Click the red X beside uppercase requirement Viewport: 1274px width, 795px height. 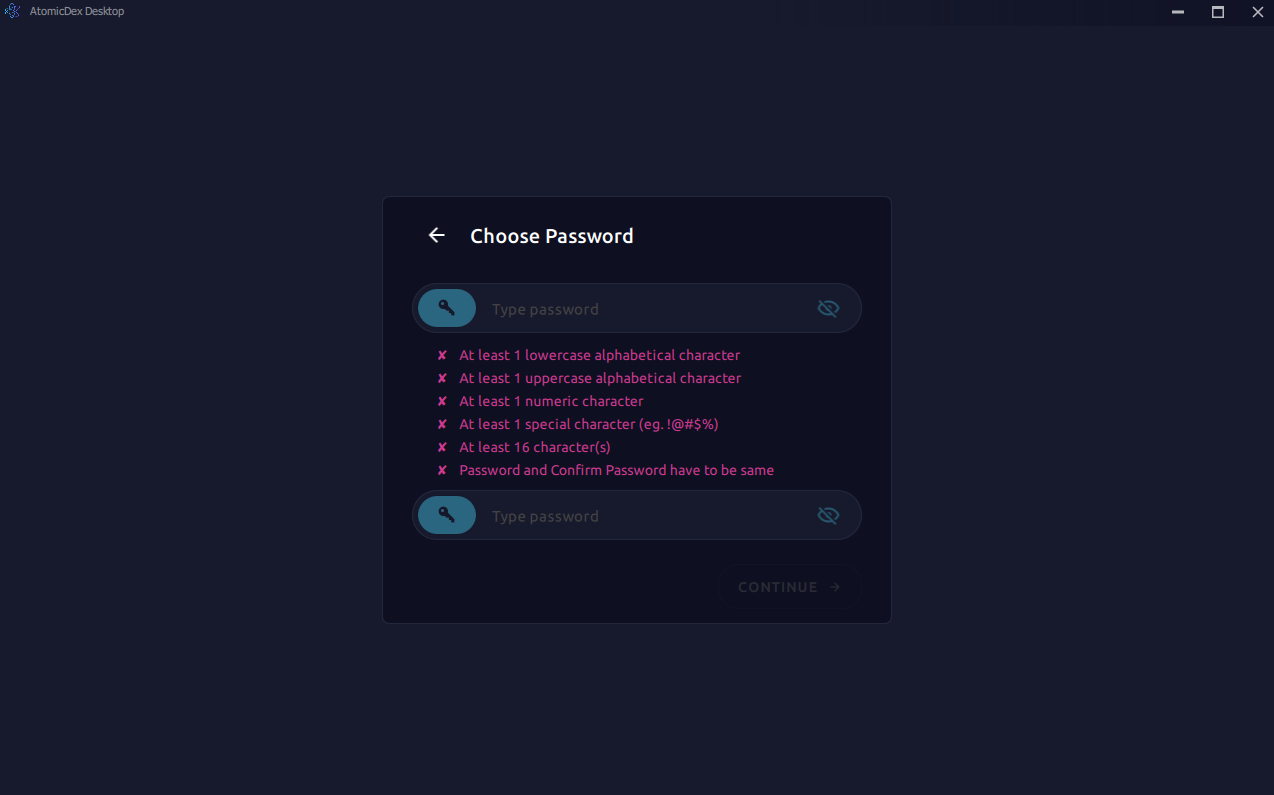pos(442,378)
